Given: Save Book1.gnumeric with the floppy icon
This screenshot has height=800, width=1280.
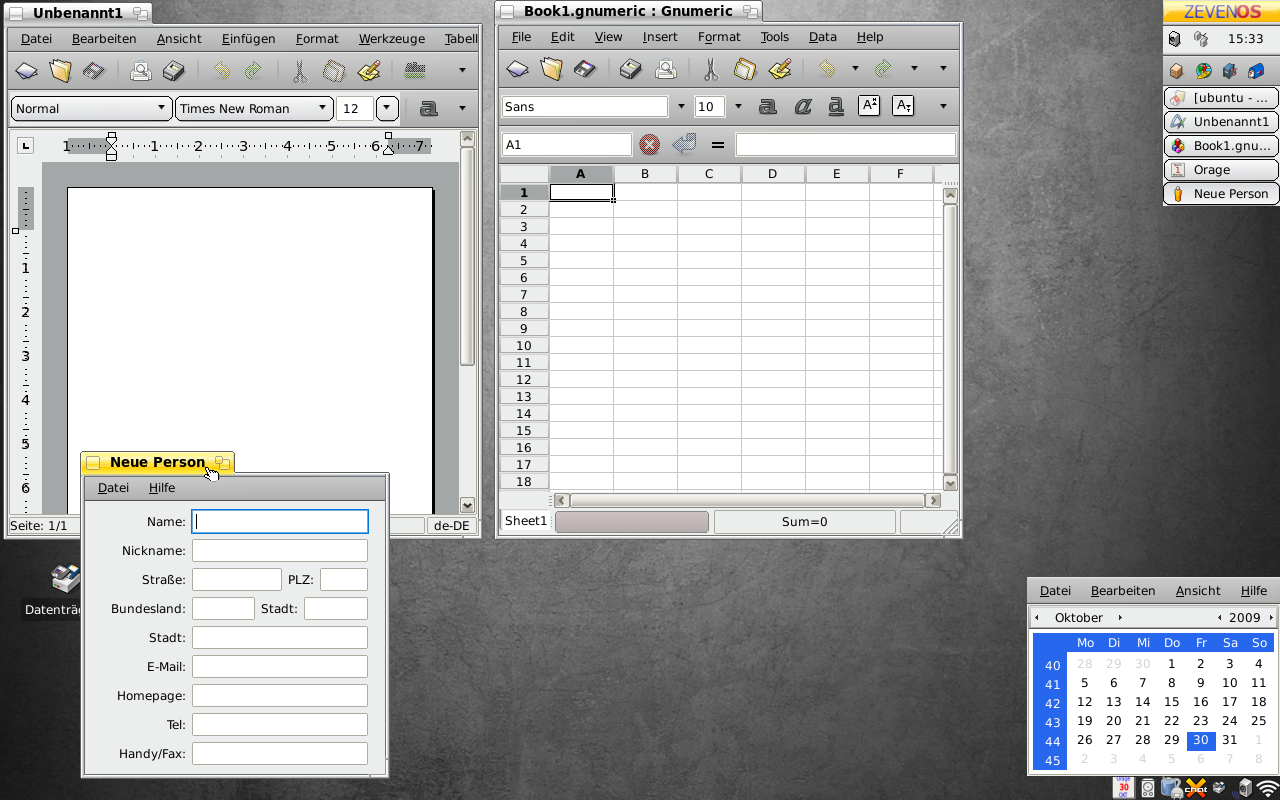Looking at the screenshot, I should coord(584,69).
